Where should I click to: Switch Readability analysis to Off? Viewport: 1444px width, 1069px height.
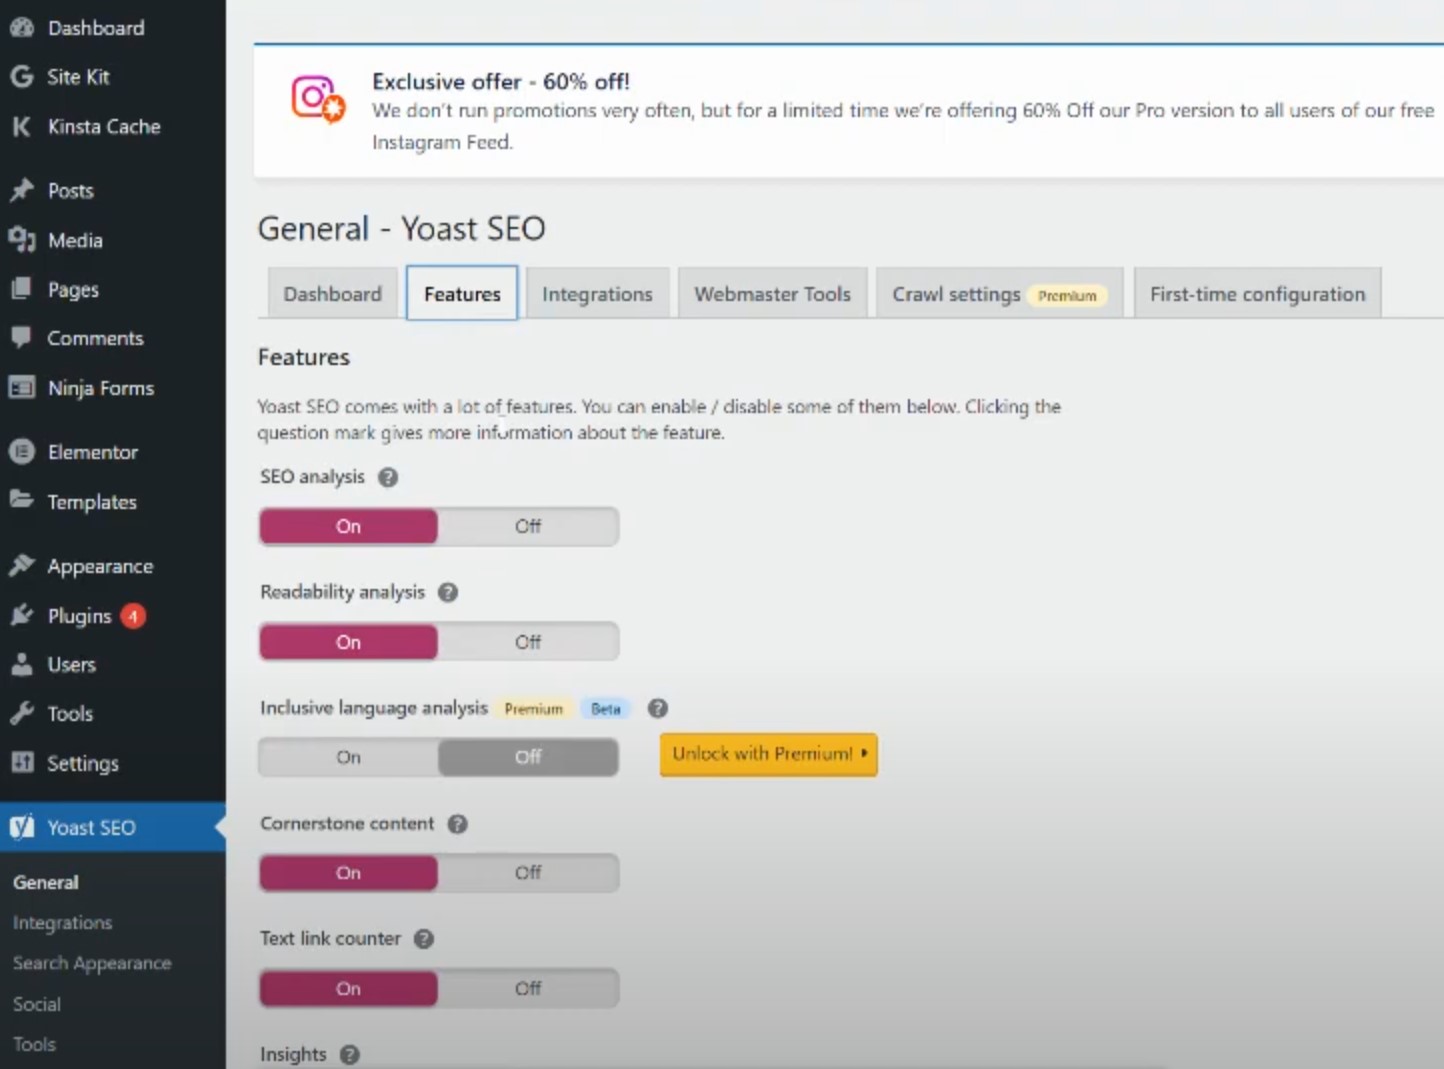(528, 642)
